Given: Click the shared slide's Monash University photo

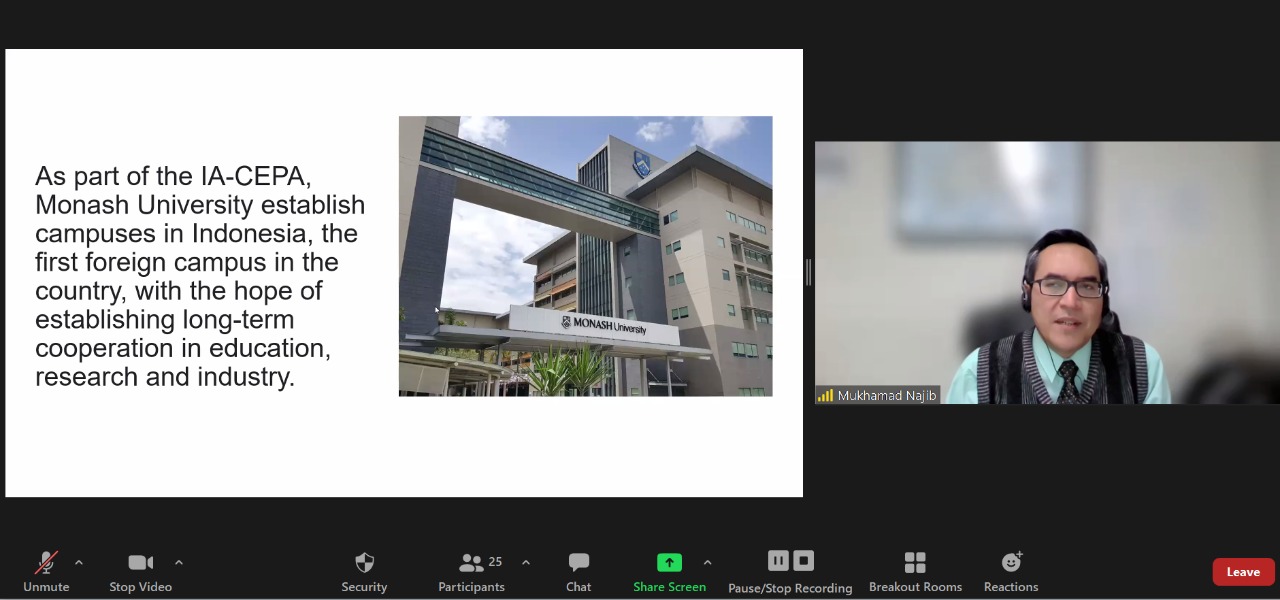Looking at the screenshot, I should pyautogui.click(x=585, y=256).
